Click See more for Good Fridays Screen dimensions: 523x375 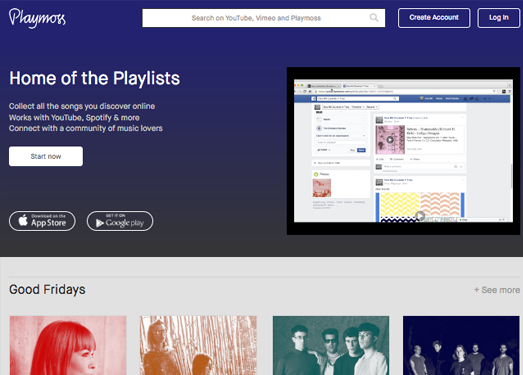497,290
